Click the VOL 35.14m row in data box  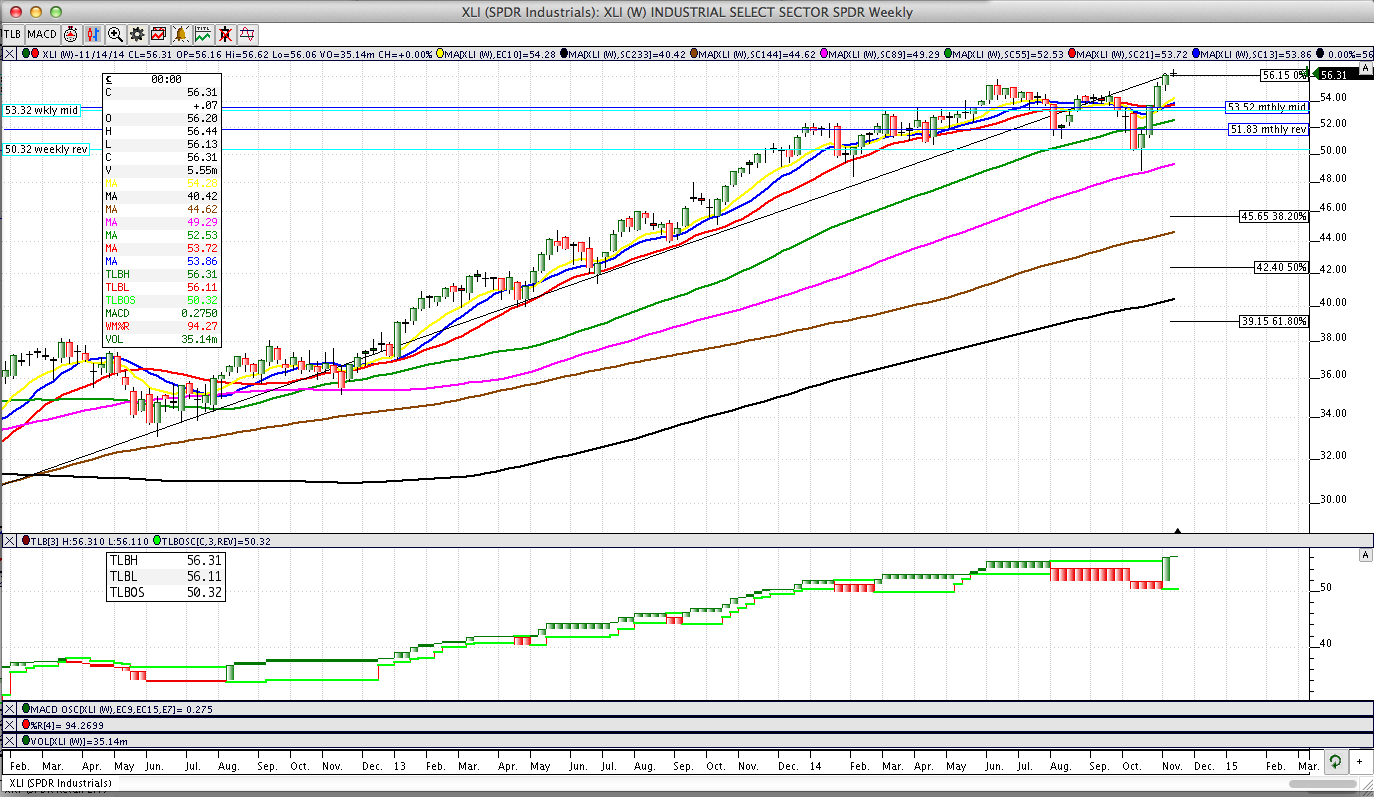point(161,339)
